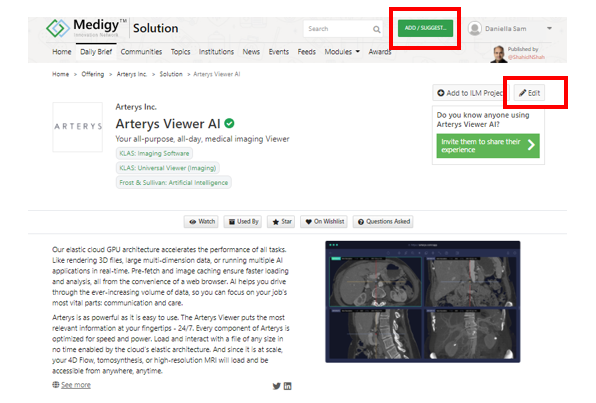Click the Daniella Sam avatar icon
Viewport: 596px width, 403px height.
pyautogui.click(x=474, y=29)
